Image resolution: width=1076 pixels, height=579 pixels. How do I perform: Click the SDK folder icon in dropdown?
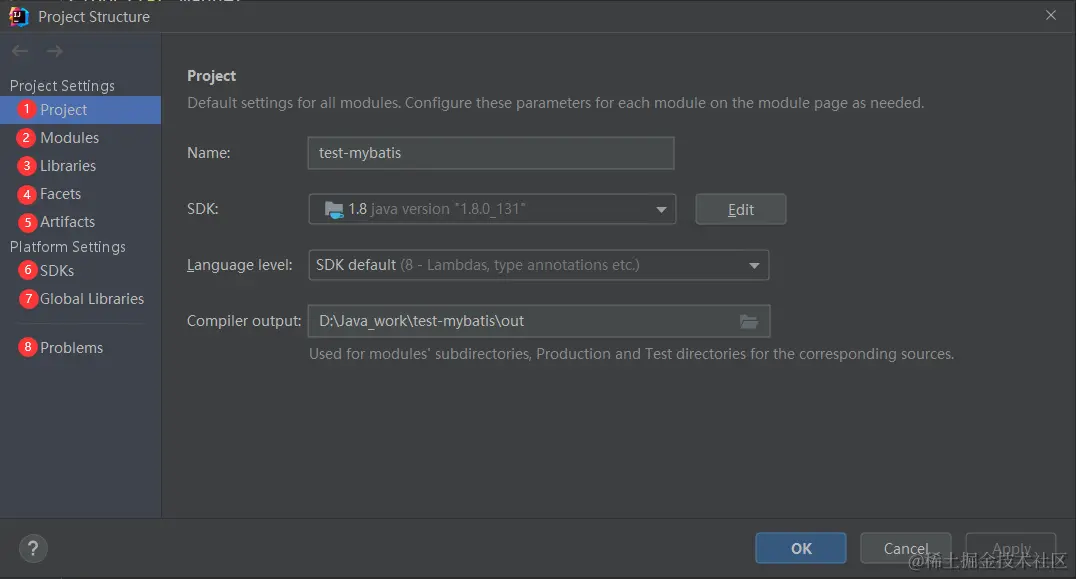coord(334,209)
